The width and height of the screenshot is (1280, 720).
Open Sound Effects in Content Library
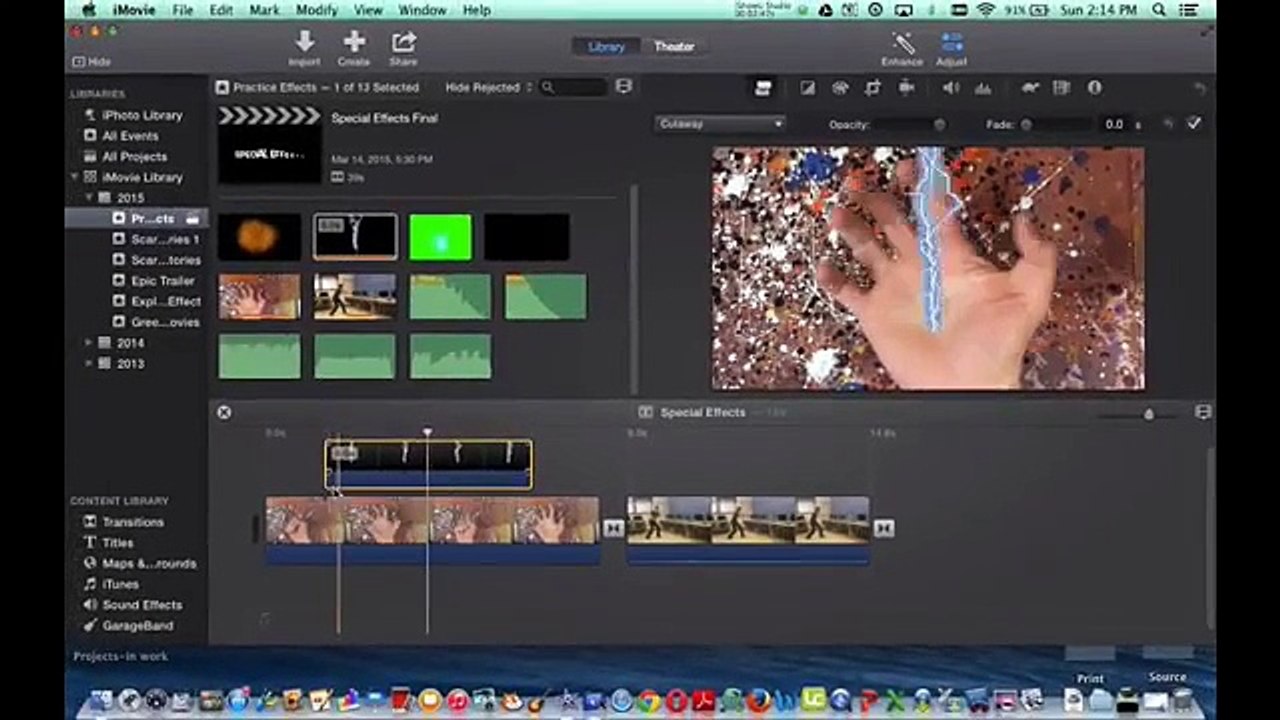(x=133, y=605)
